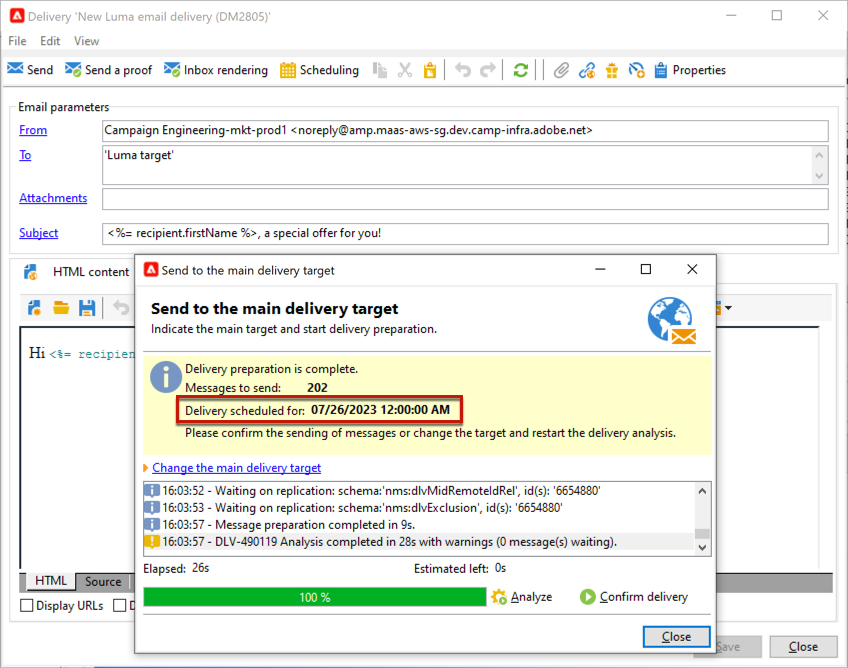848x668 pixels.
Task: Click the green Refresh icon
Action: click(520, 70)
